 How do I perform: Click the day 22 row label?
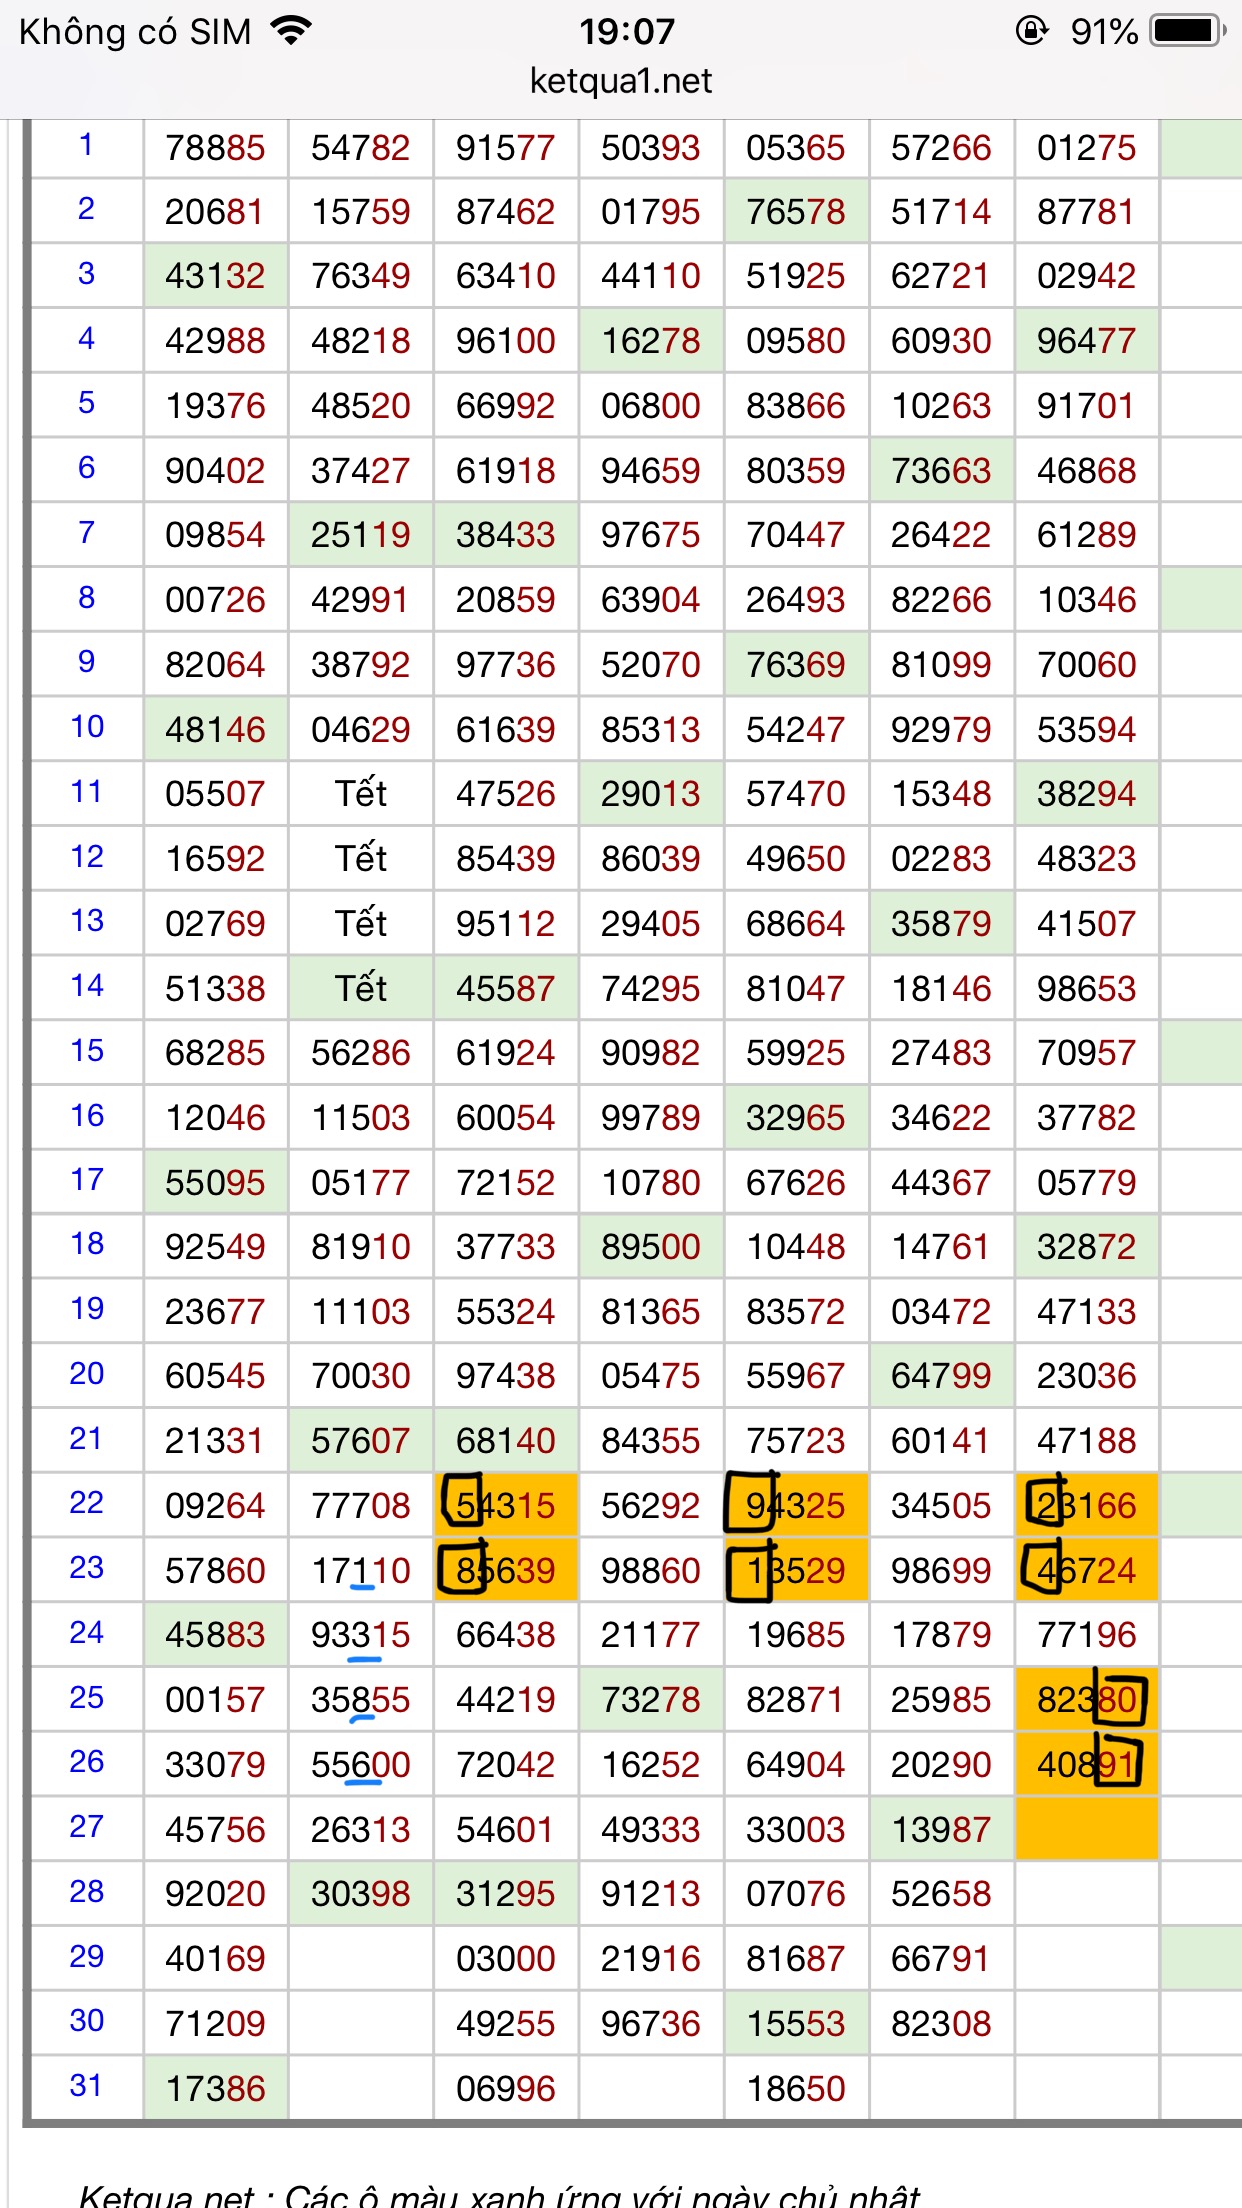(87, 1503)
